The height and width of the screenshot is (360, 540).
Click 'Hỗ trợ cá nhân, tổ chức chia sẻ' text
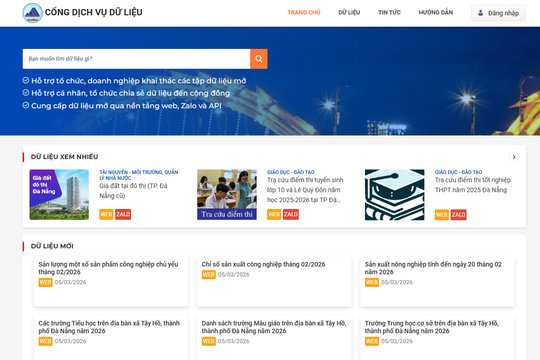click(131, 93)
